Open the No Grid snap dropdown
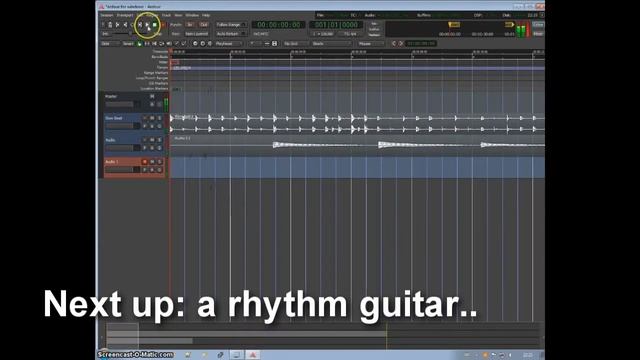 click(x=296, y=44)
